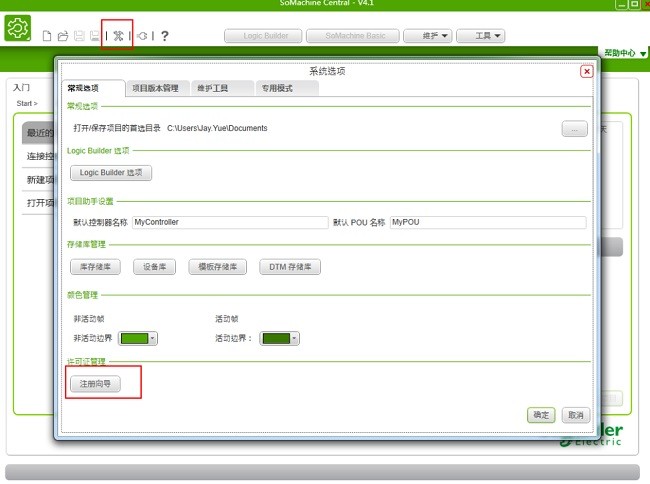Edit the default controller name field
The image size is (650, 484).
(230, 223)
